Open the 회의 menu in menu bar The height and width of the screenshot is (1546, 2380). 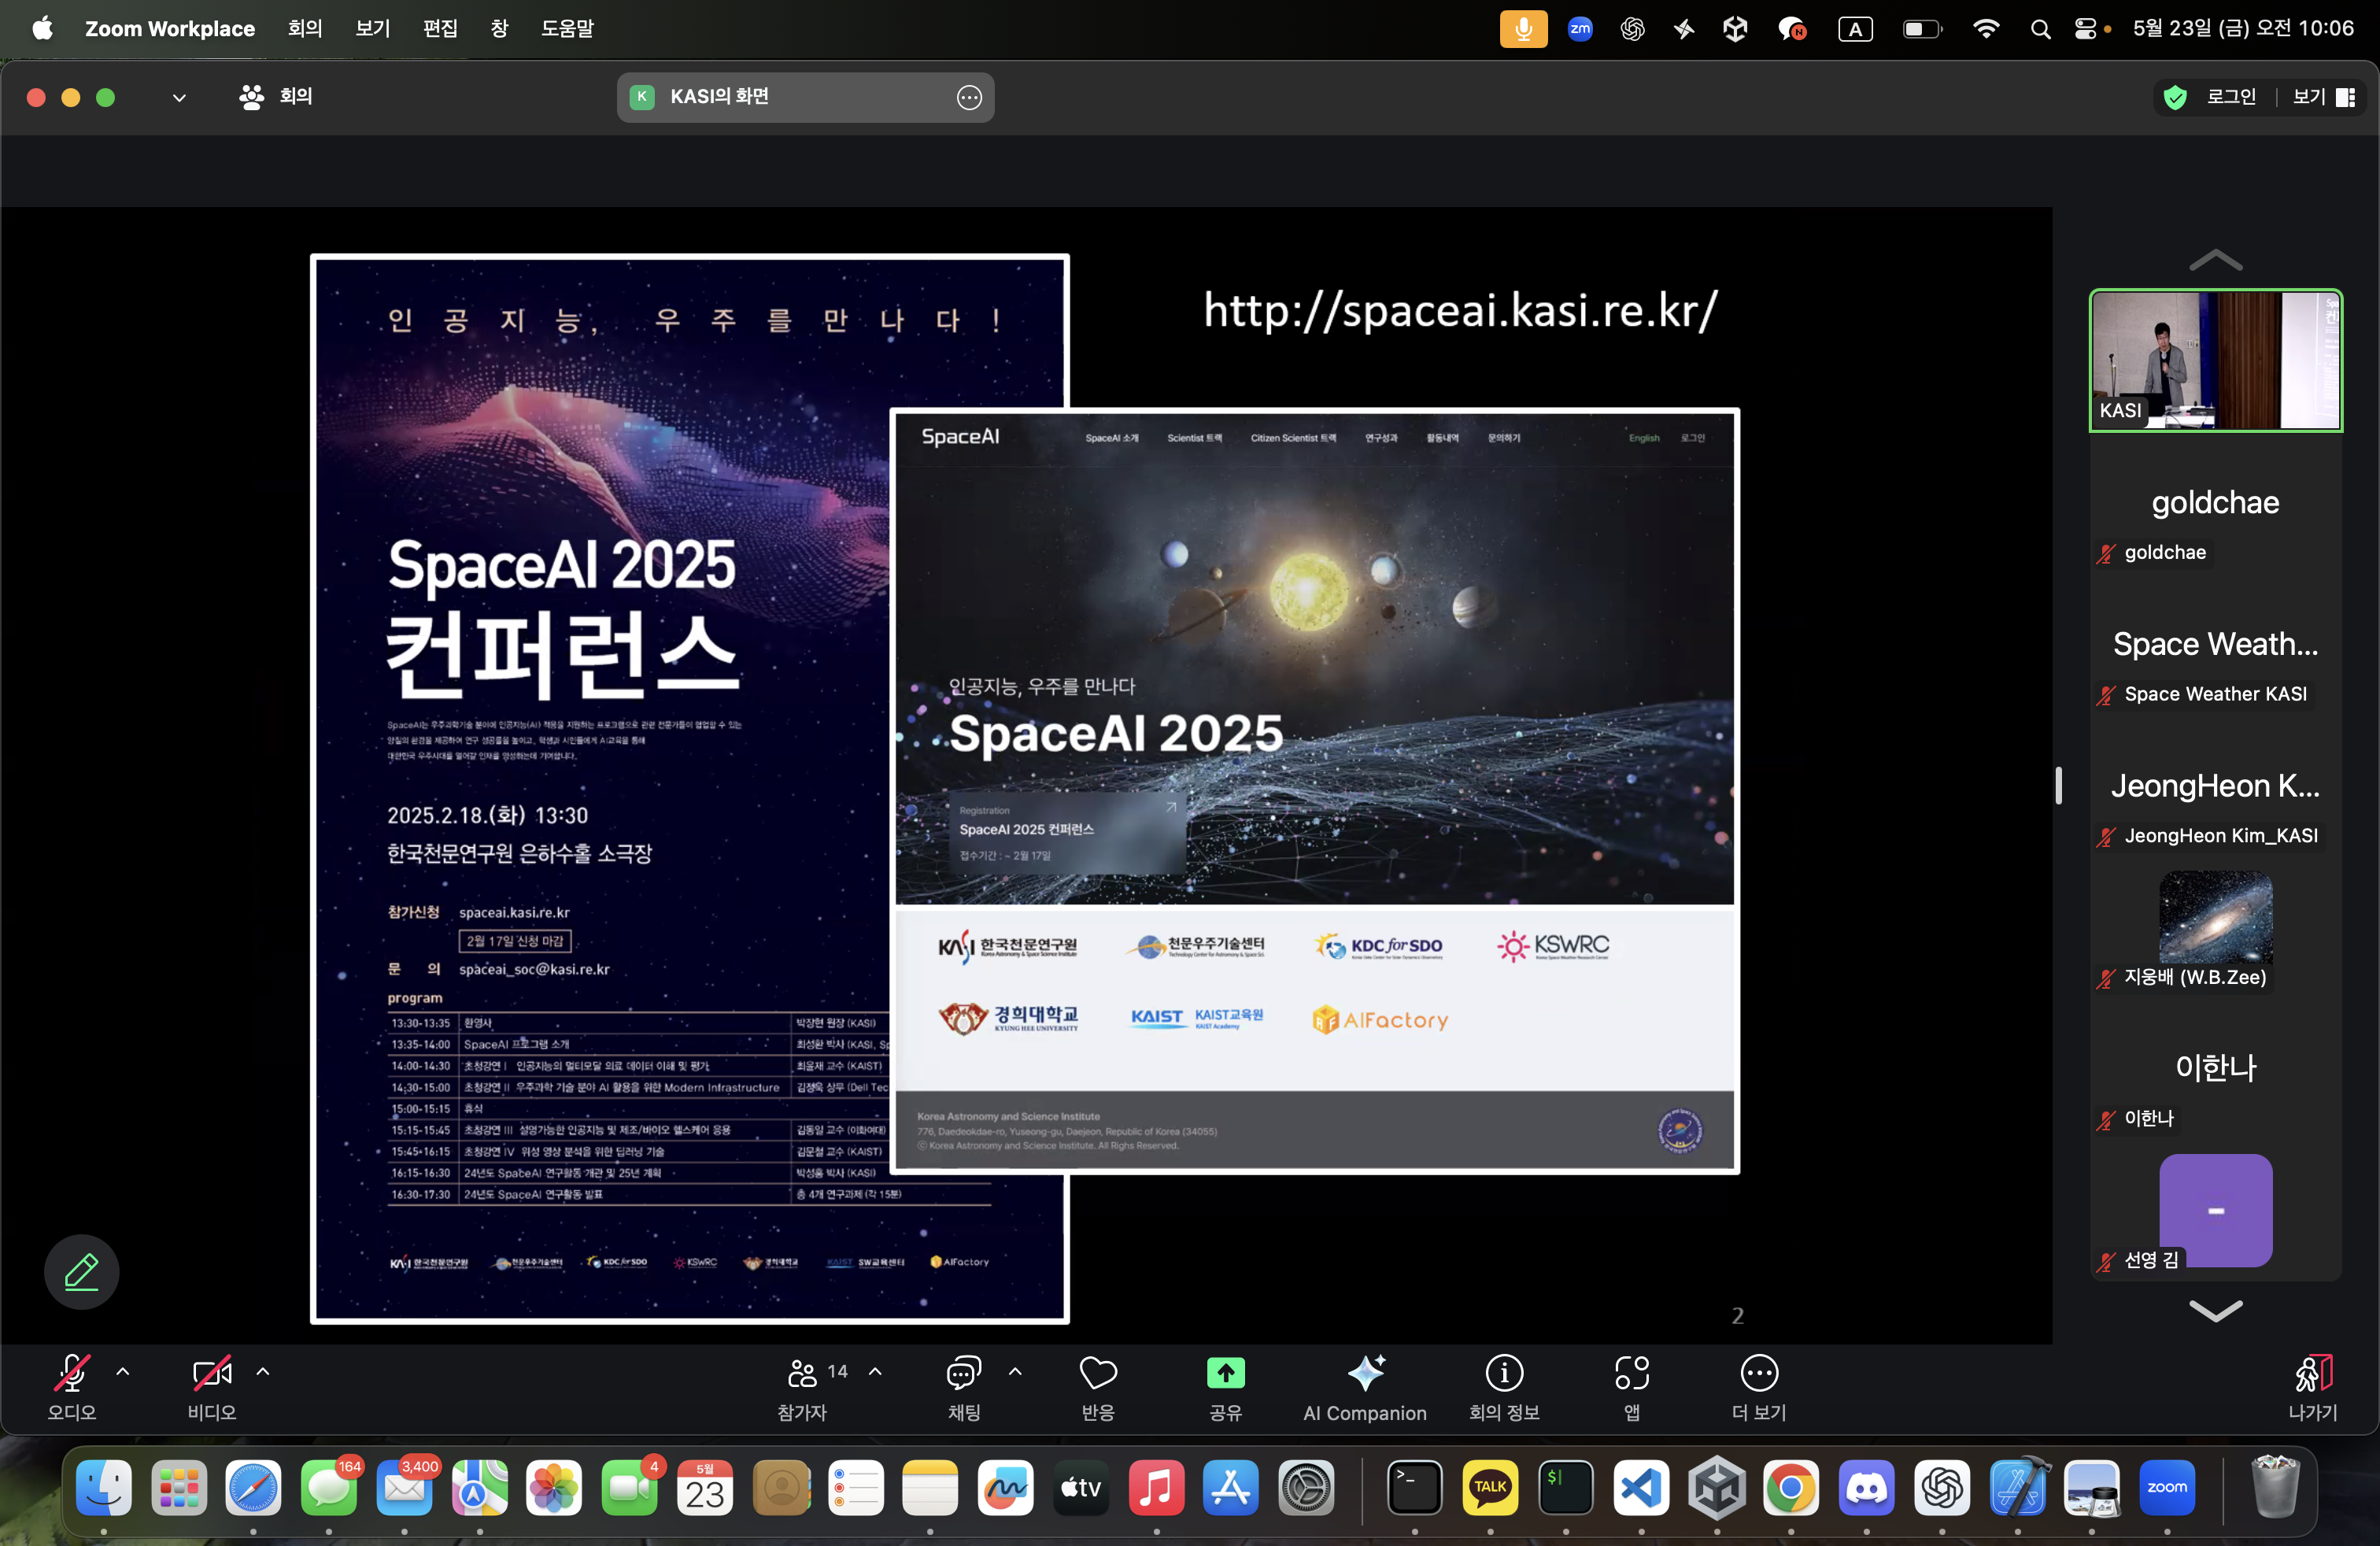pos(305,28)
